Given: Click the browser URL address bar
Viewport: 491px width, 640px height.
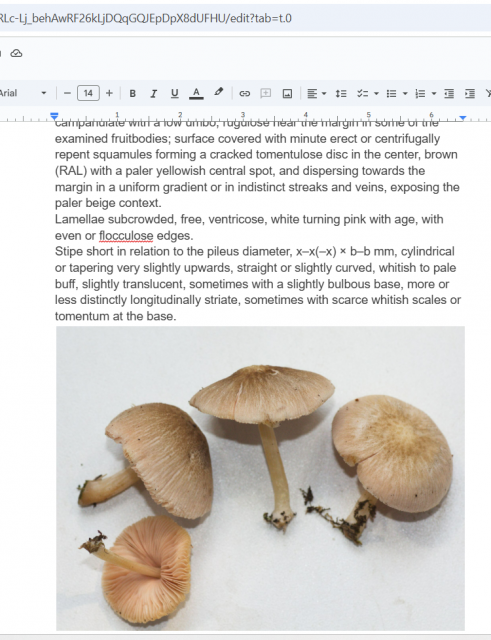Looking at the screenshot, I should tap(245, 18).
